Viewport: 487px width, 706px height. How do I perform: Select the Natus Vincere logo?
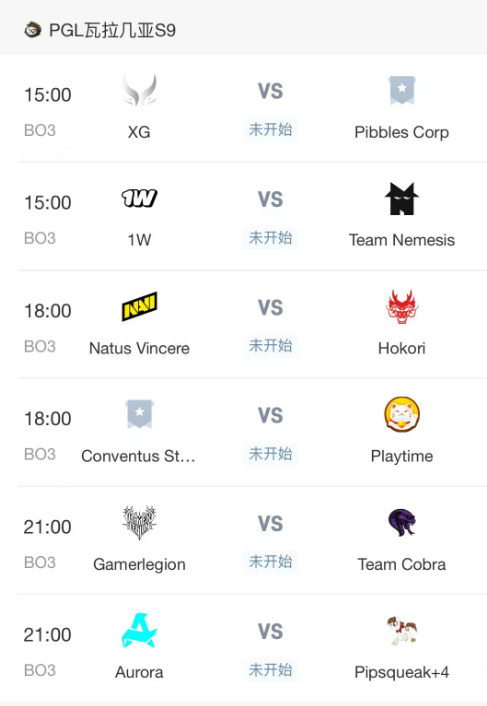[x=140, y=307]
